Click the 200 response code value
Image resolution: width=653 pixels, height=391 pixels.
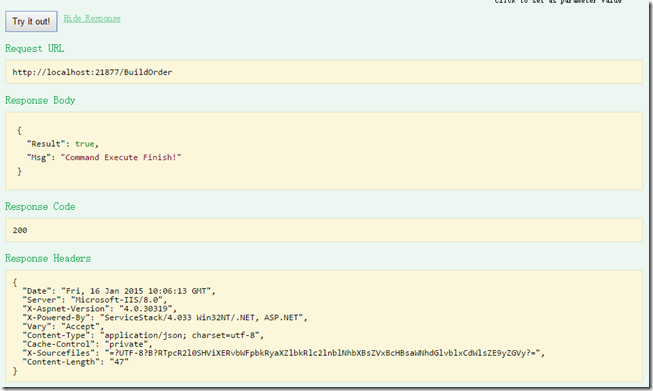[x=20, y=230]
